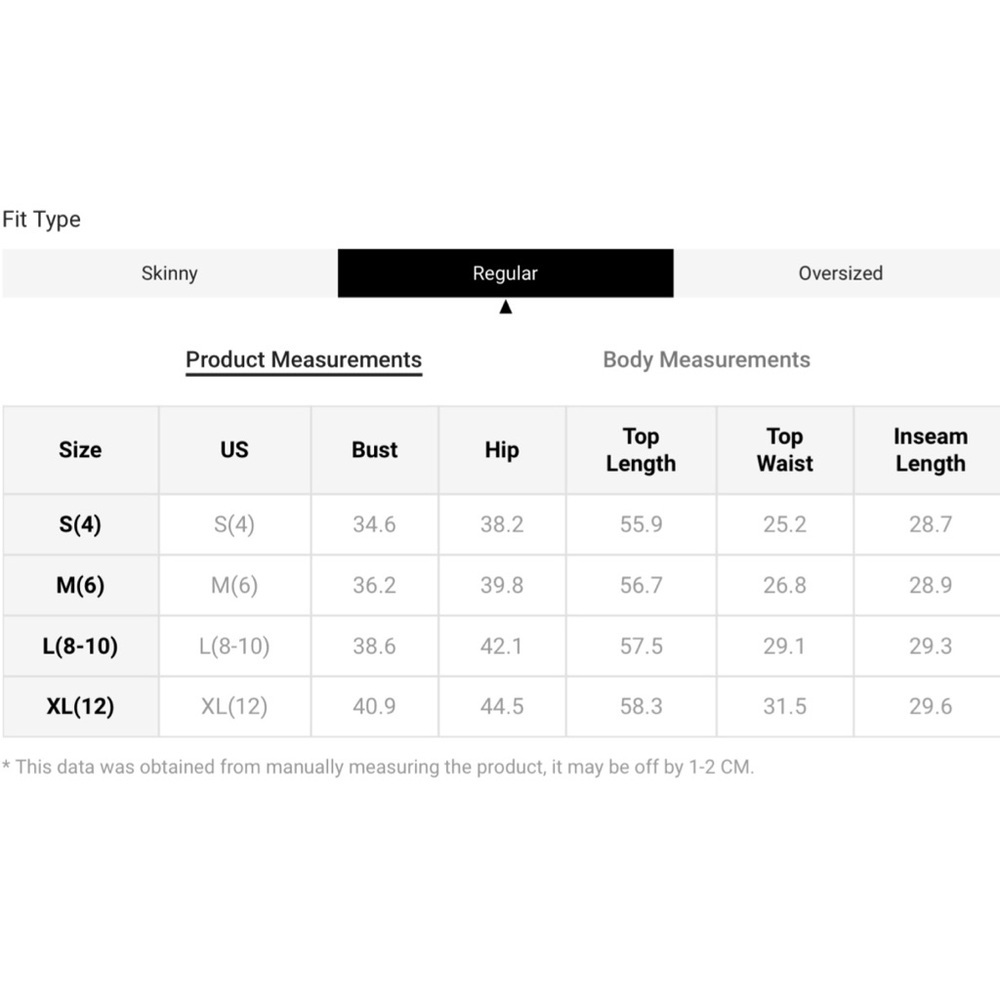
Task: Click the Inseam Length column header
Action: pos(930,450)
